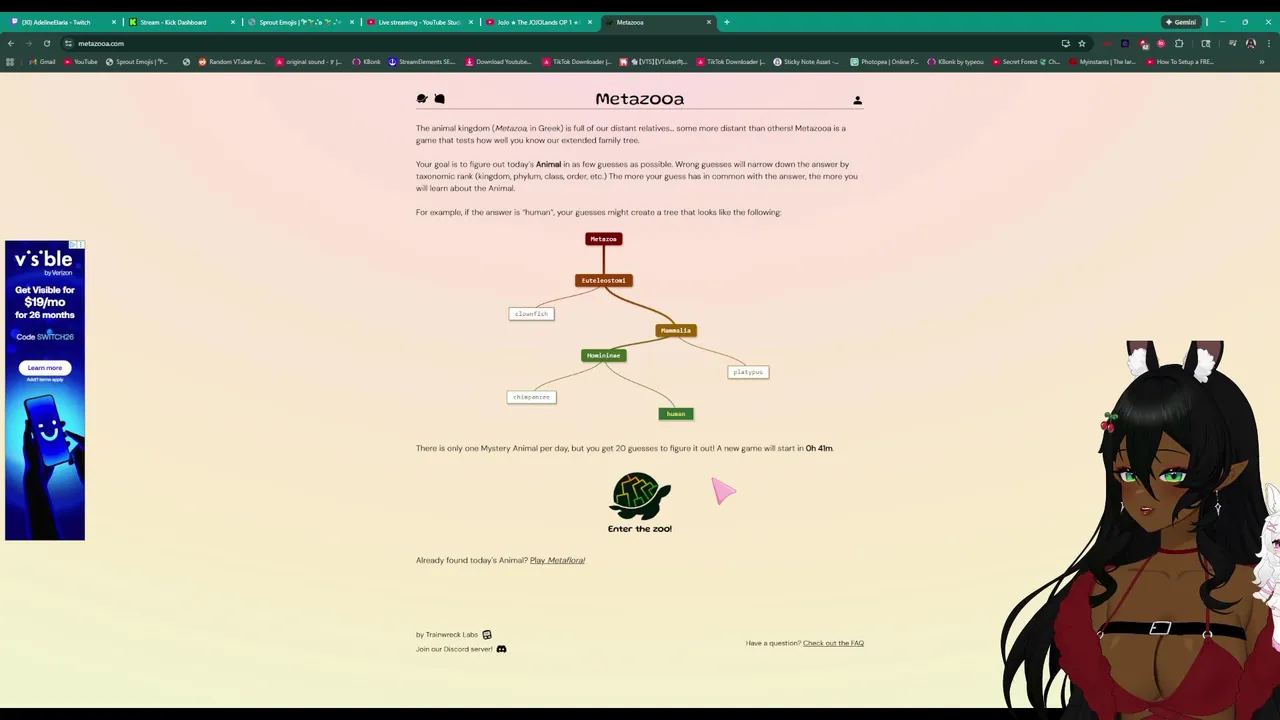Open the Random VTuber As... bookmark
This screenshot has width=1280, height=720.
click(x=232, y=62)
